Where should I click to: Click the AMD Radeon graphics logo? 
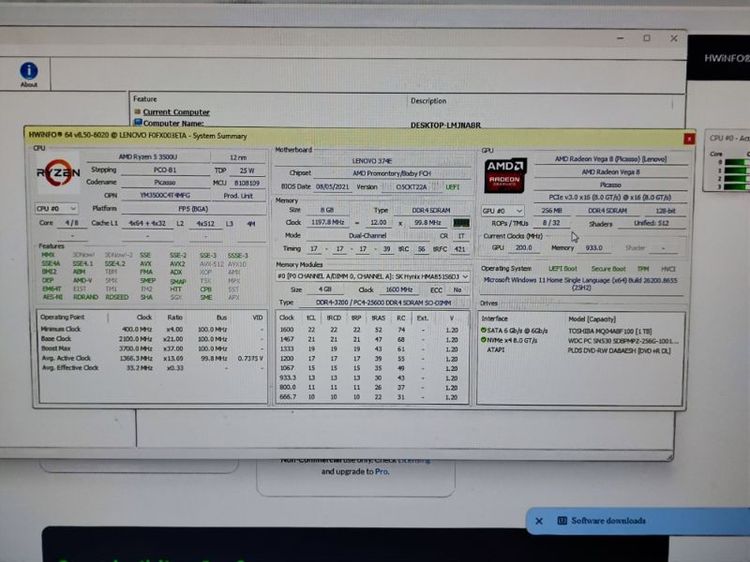[505, 176]
